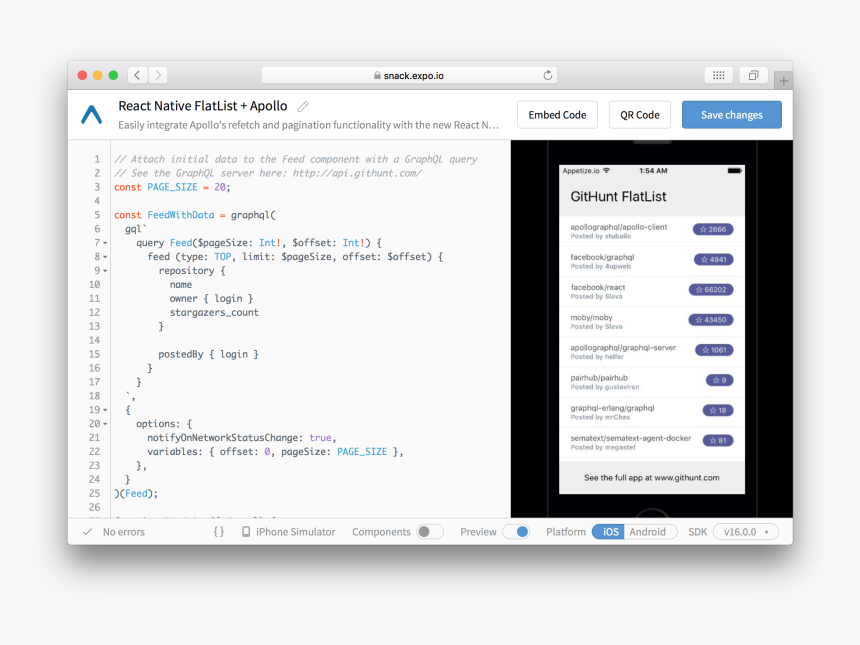This screenshot has height=645, width=860.
Task: Click postedBy { login } on line 15
Action: [x=208, y=354]
